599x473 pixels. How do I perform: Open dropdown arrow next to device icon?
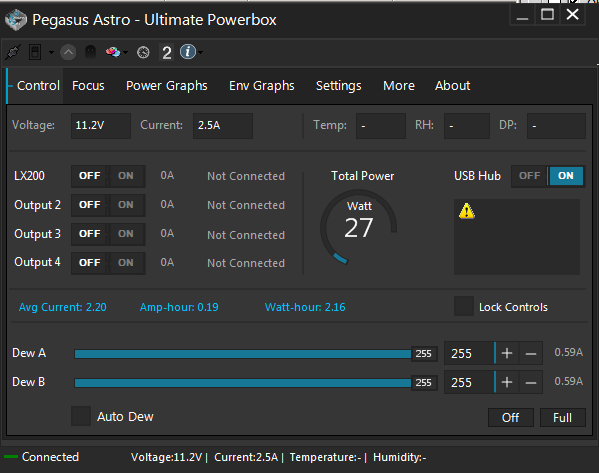point(51,52)
